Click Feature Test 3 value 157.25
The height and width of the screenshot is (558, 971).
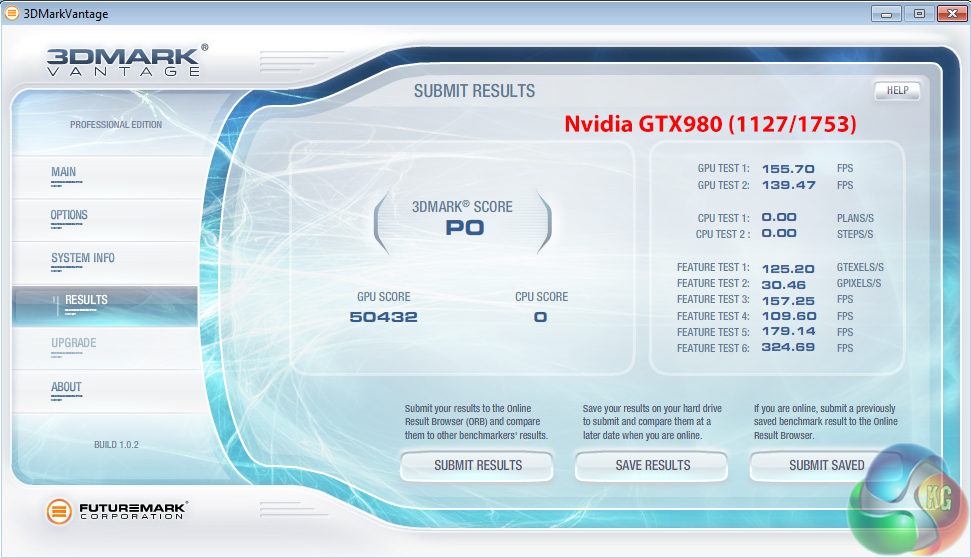coord(788,301)
